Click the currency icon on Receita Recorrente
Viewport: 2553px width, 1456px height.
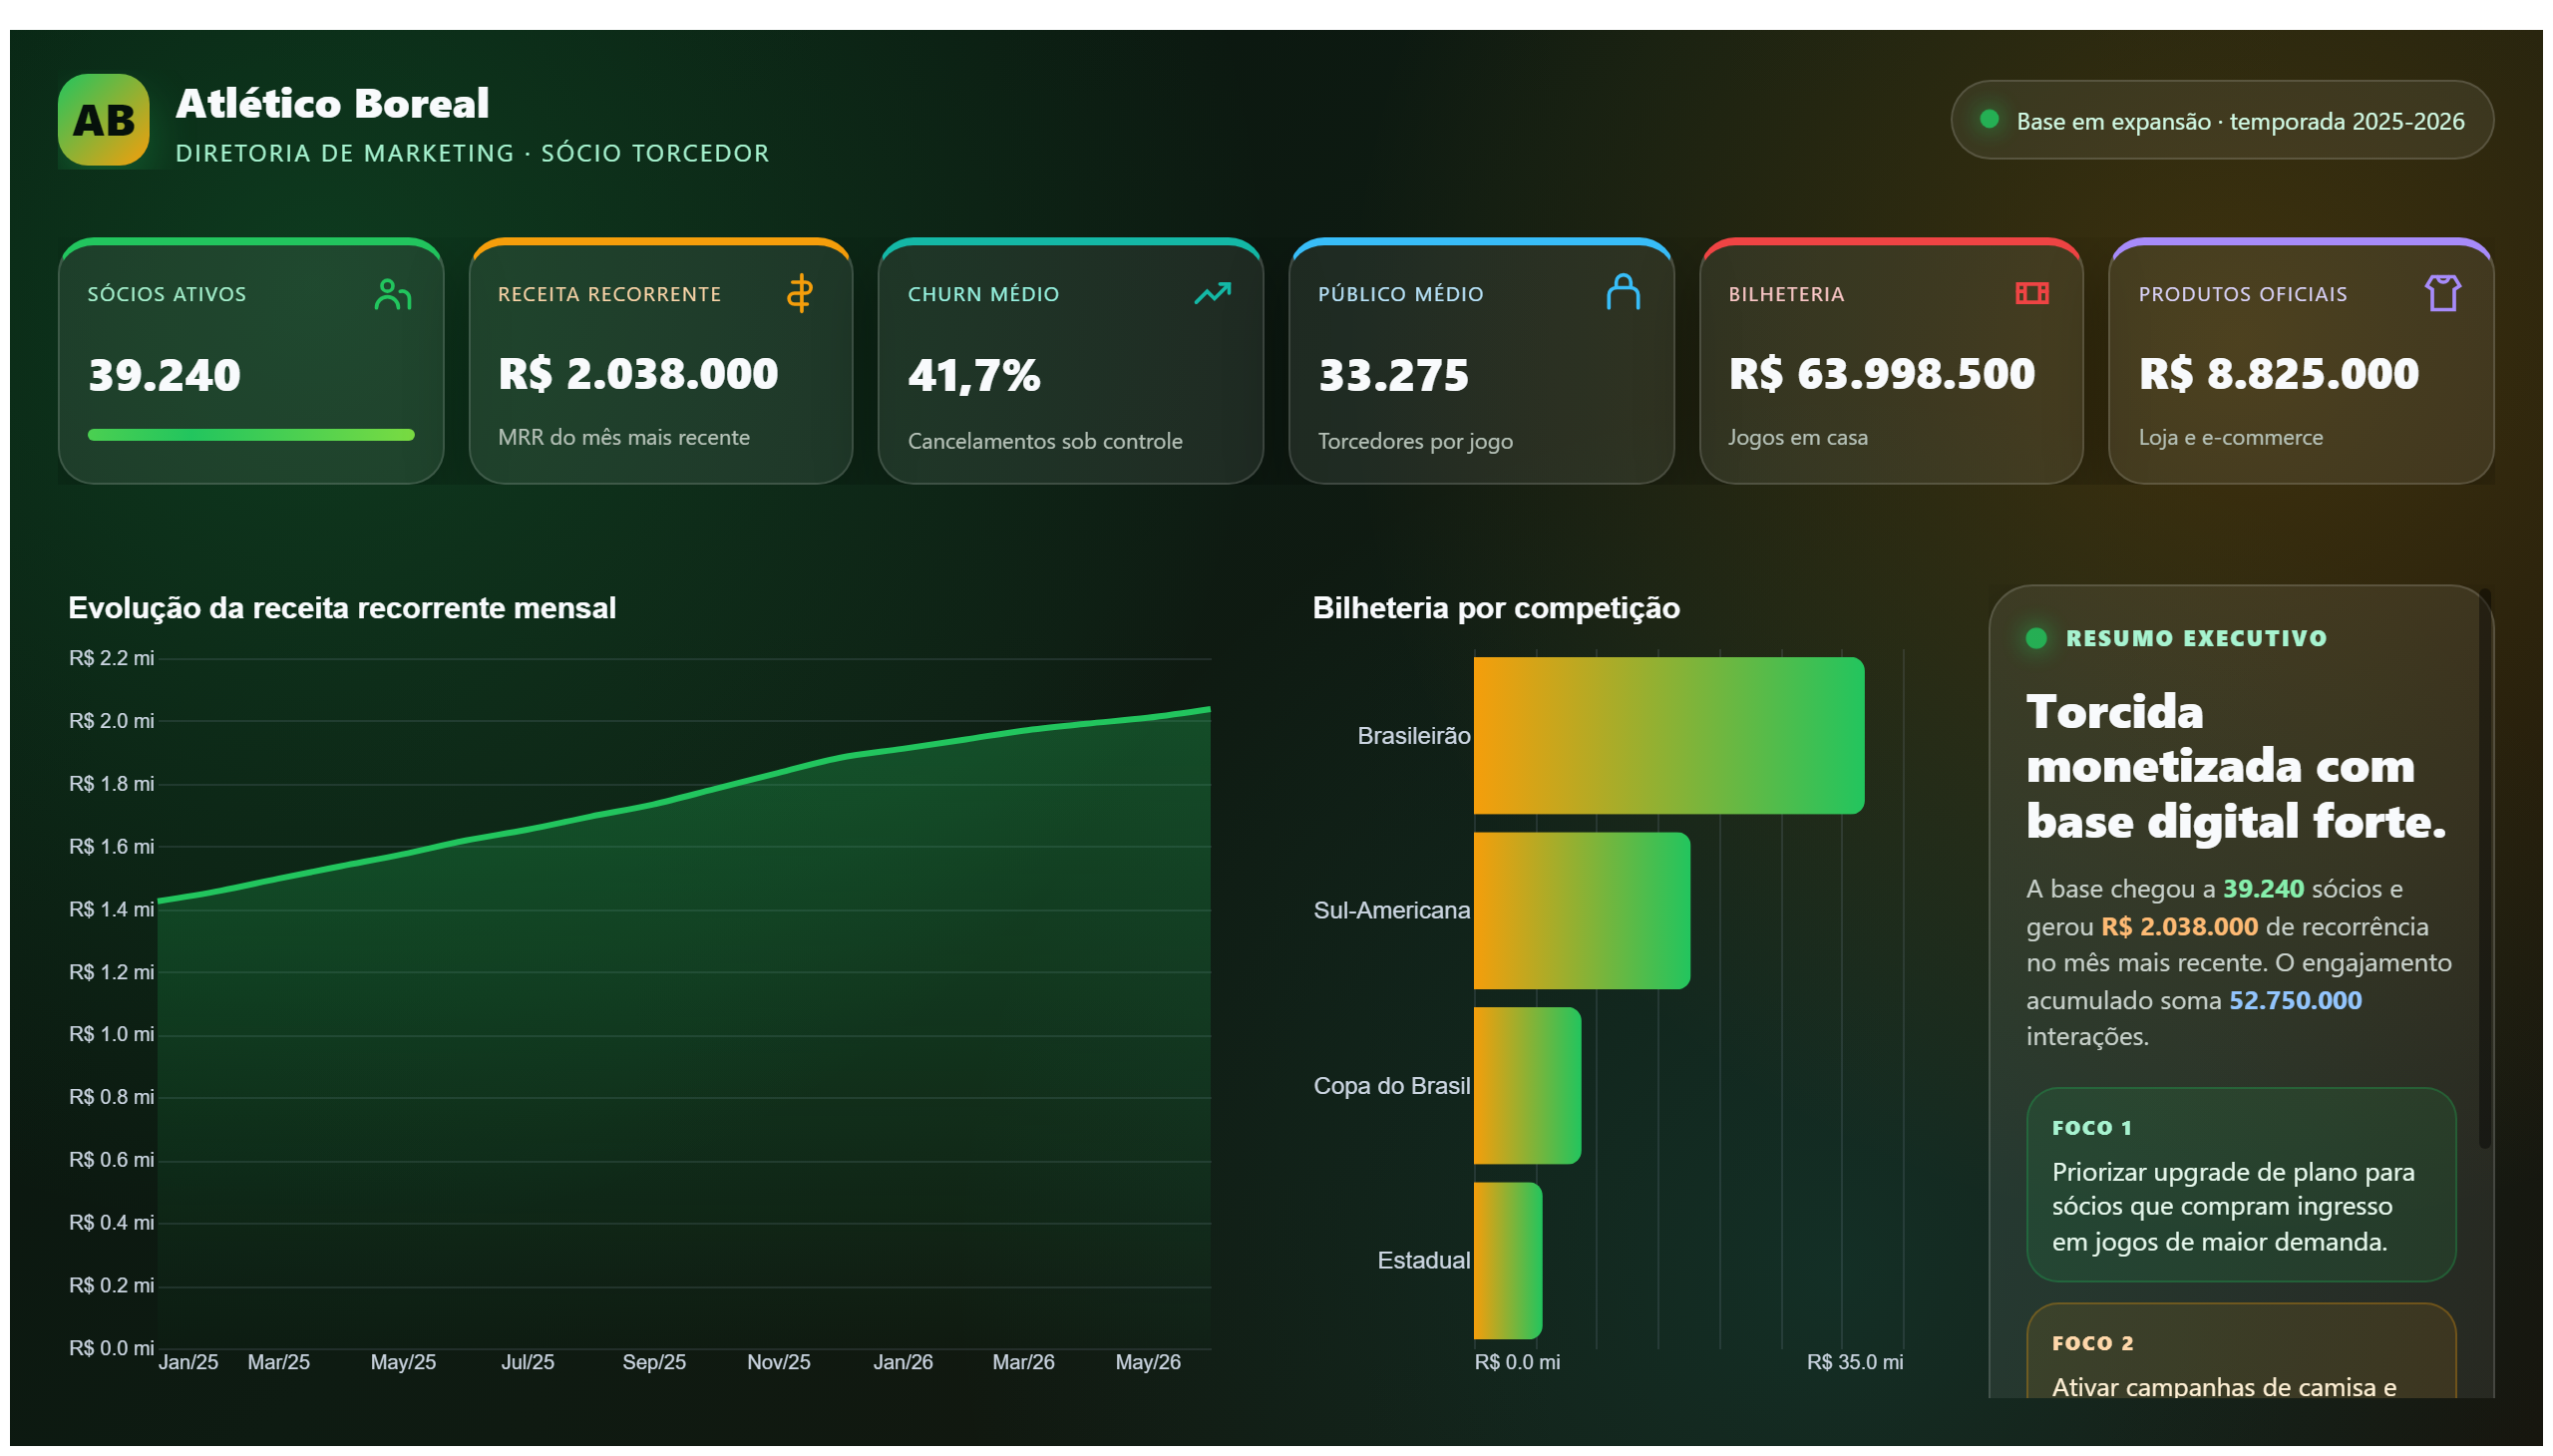tap(799, 294)
